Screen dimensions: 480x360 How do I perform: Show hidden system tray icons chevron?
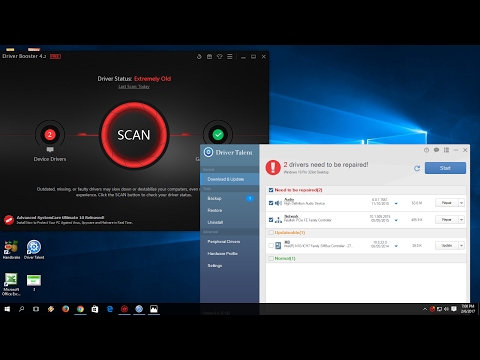point(425,309)
